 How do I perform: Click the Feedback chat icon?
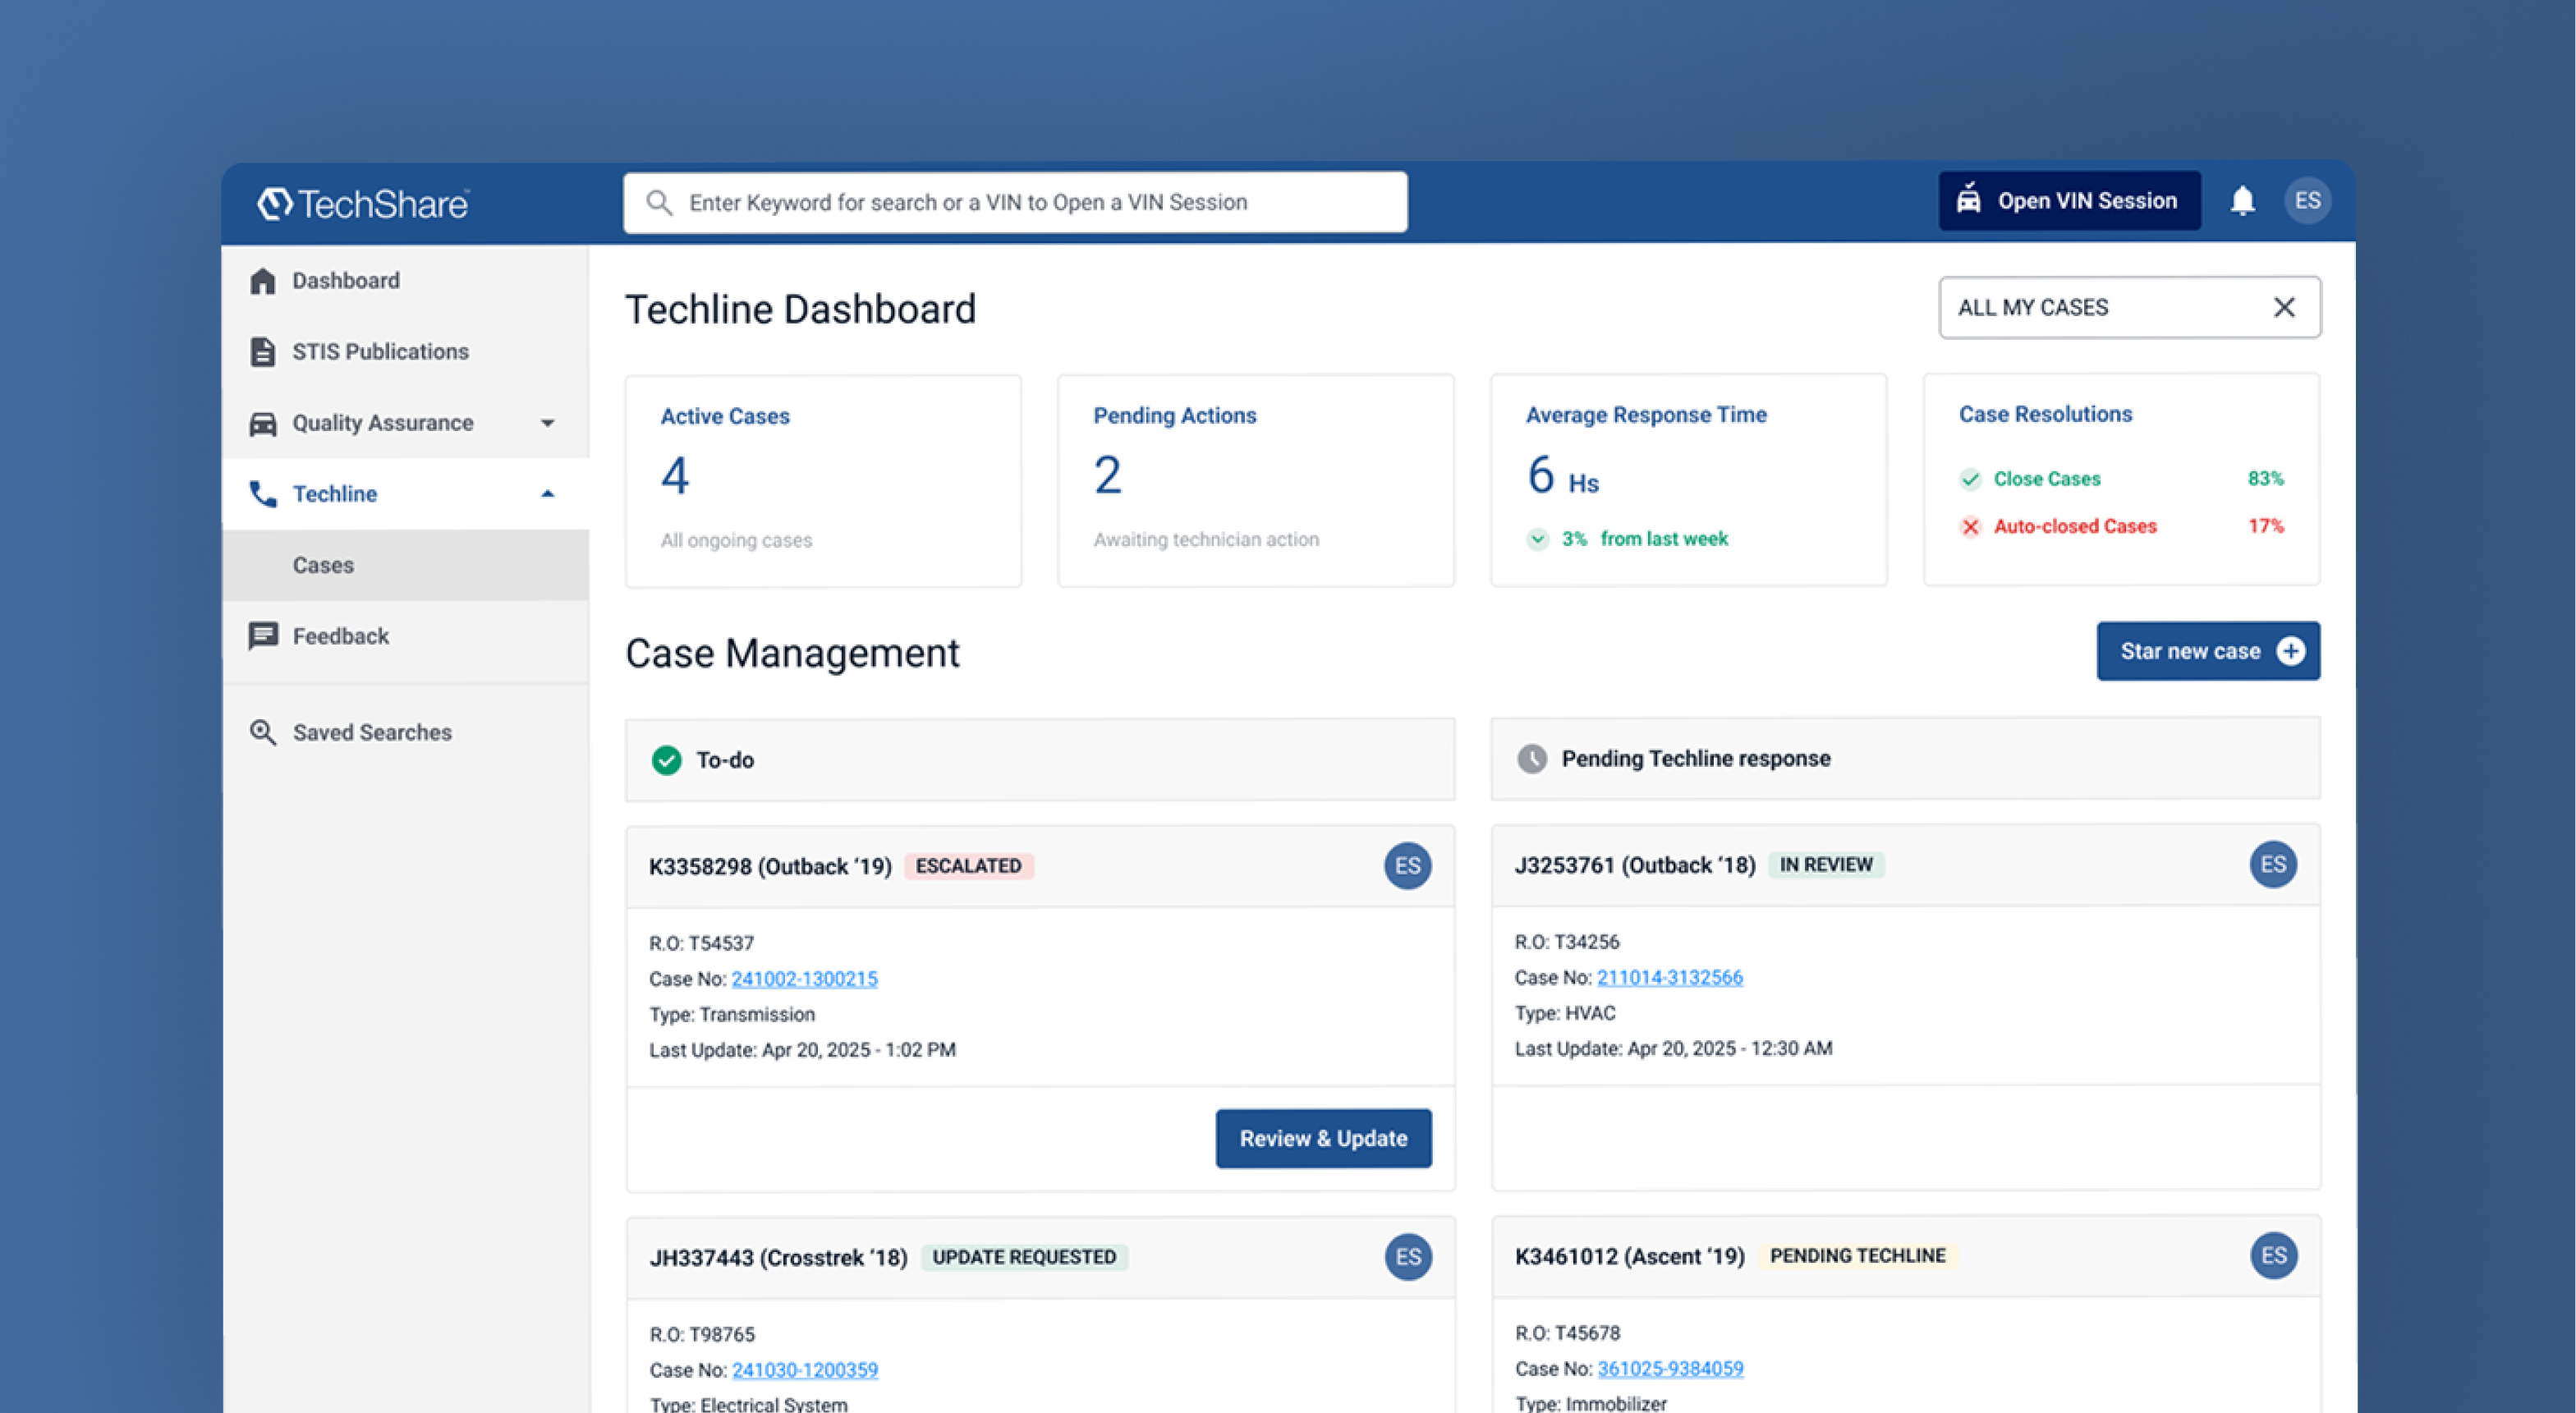coord(263,636)
